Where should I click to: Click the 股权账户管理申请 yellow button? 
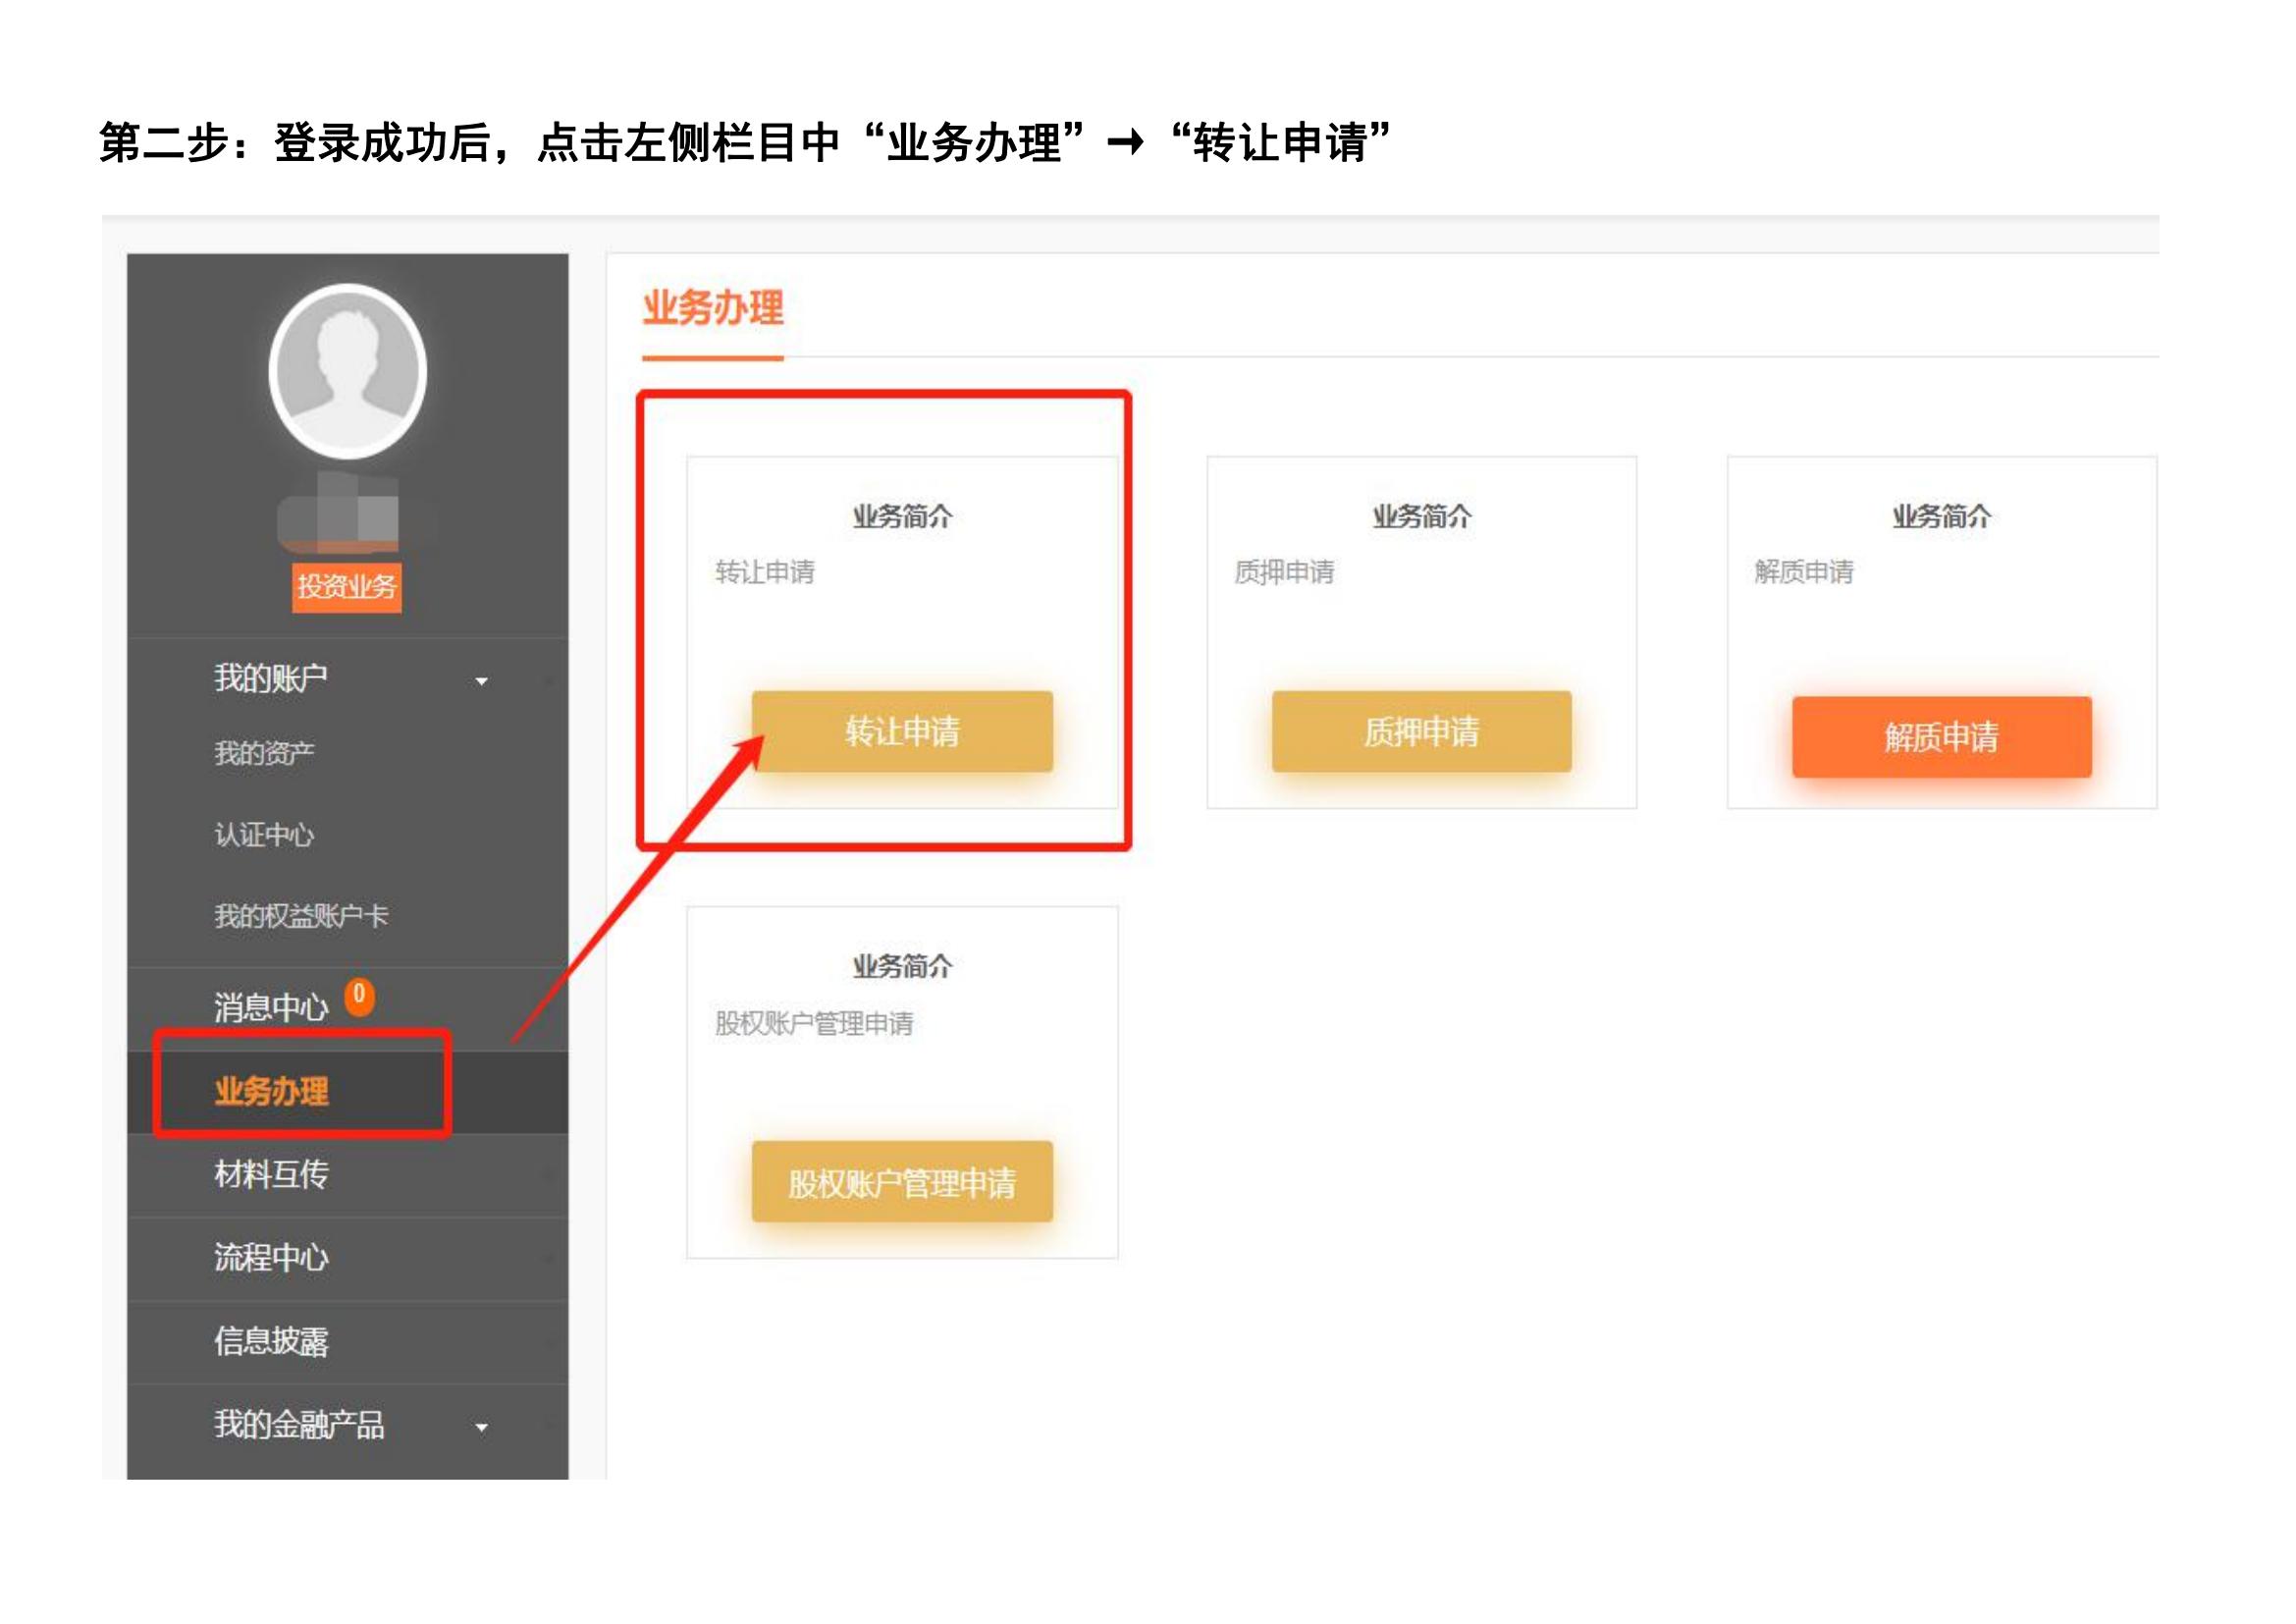tap(902, 1182)
